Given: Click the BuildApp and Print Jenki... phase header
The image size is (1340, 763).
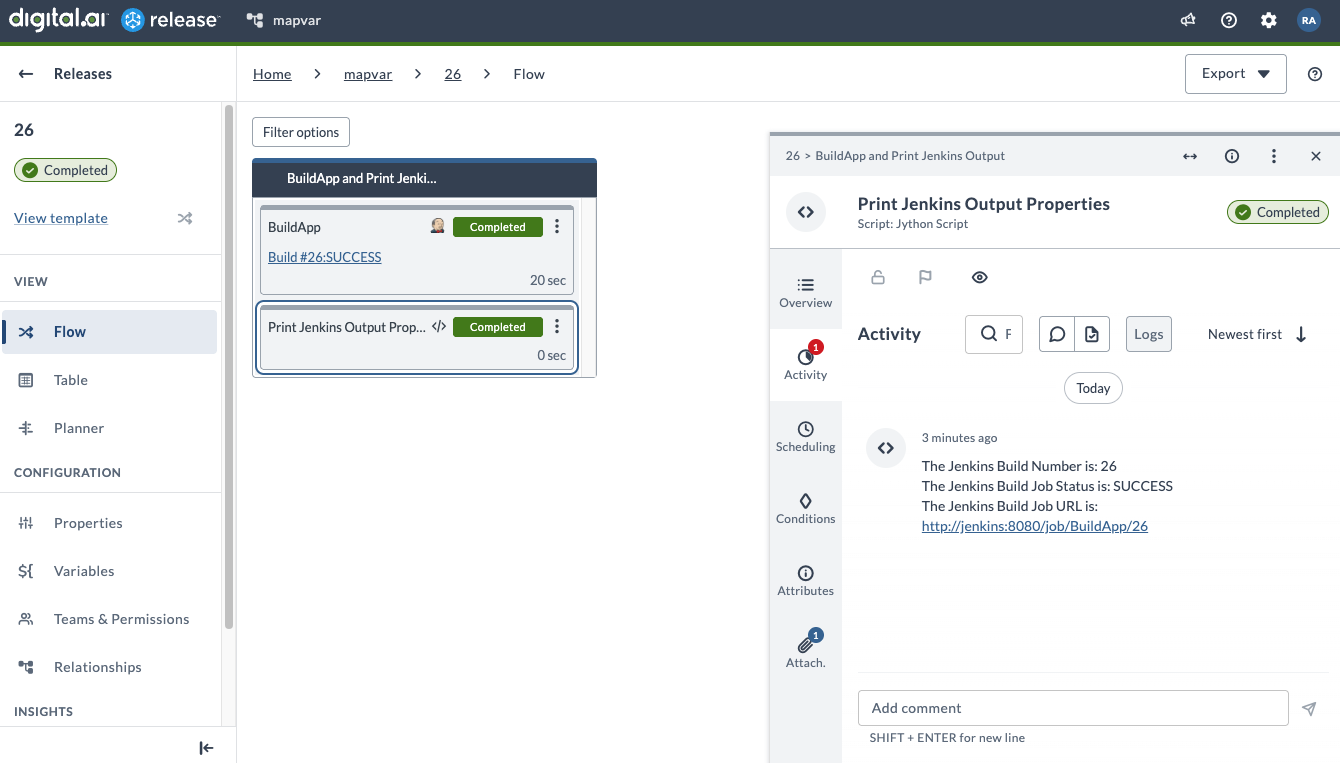Looking at the screenshot, I should (x=424, y=179).
